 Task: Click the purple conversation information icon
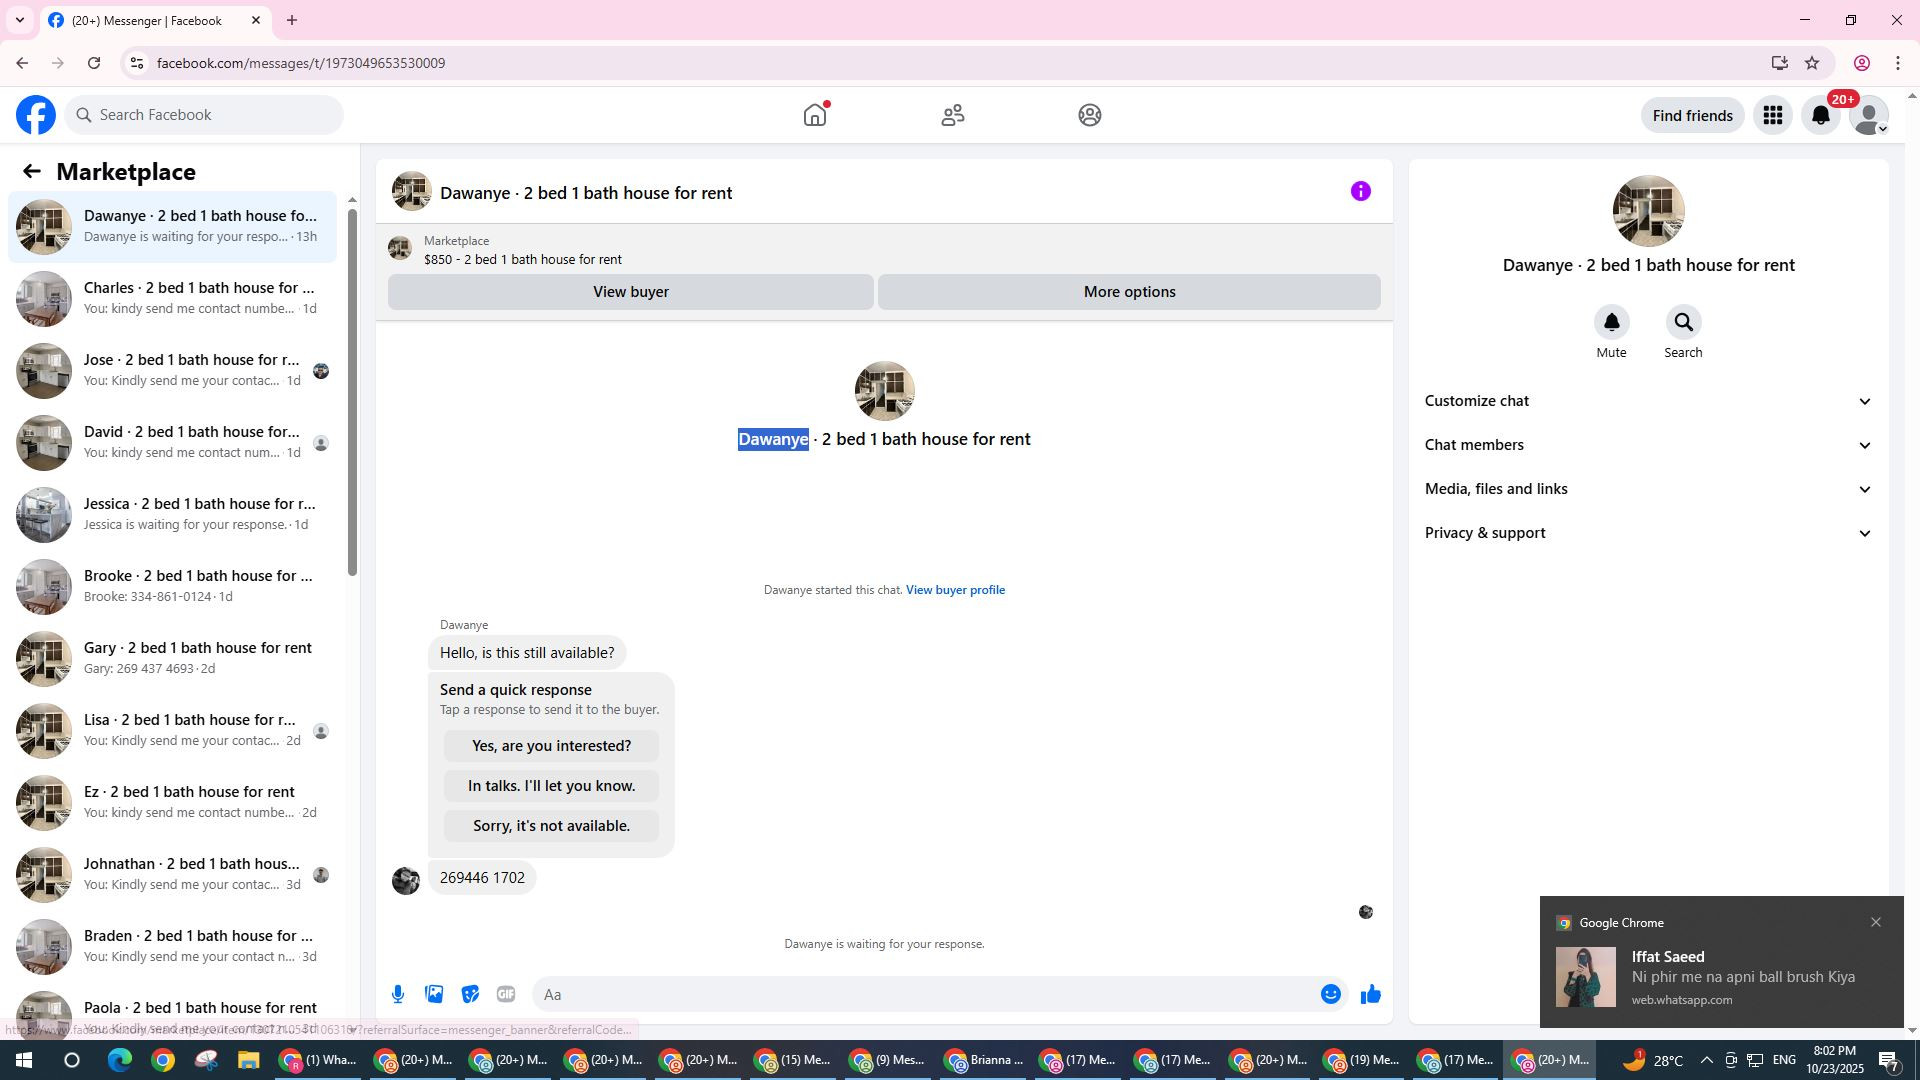1360,191
